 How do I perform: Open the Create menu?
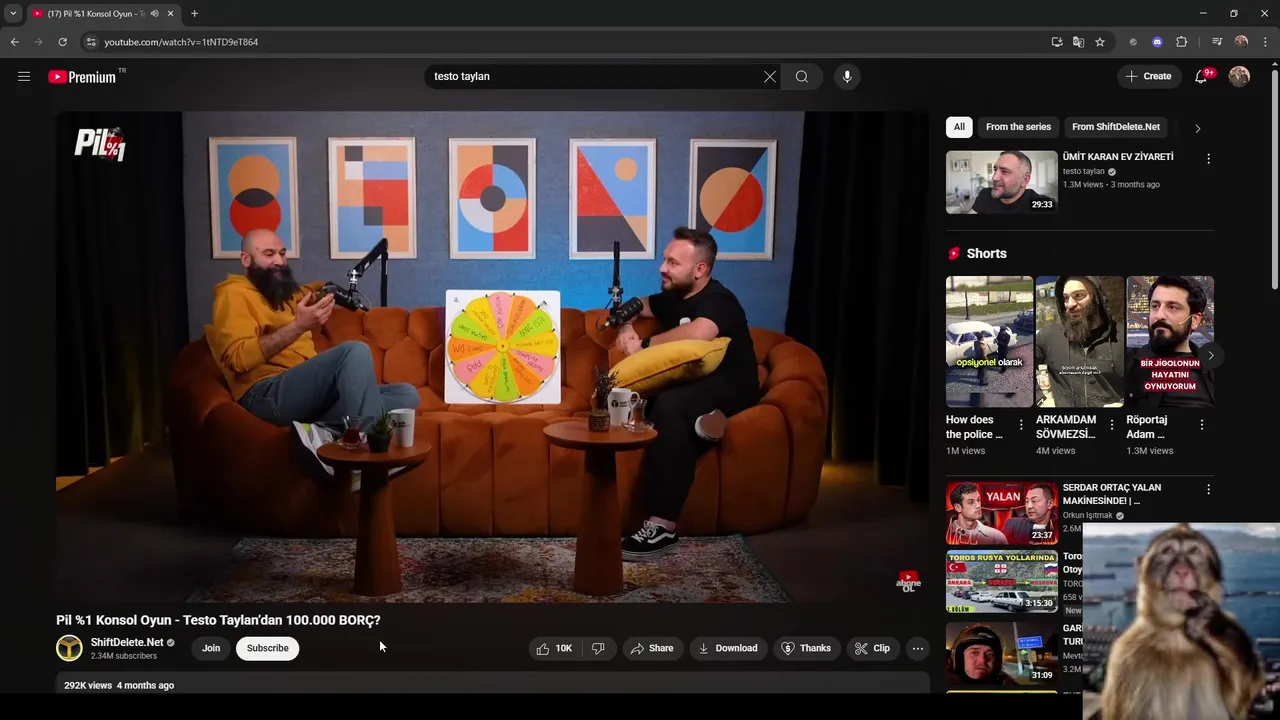[x=1148, y=76]
